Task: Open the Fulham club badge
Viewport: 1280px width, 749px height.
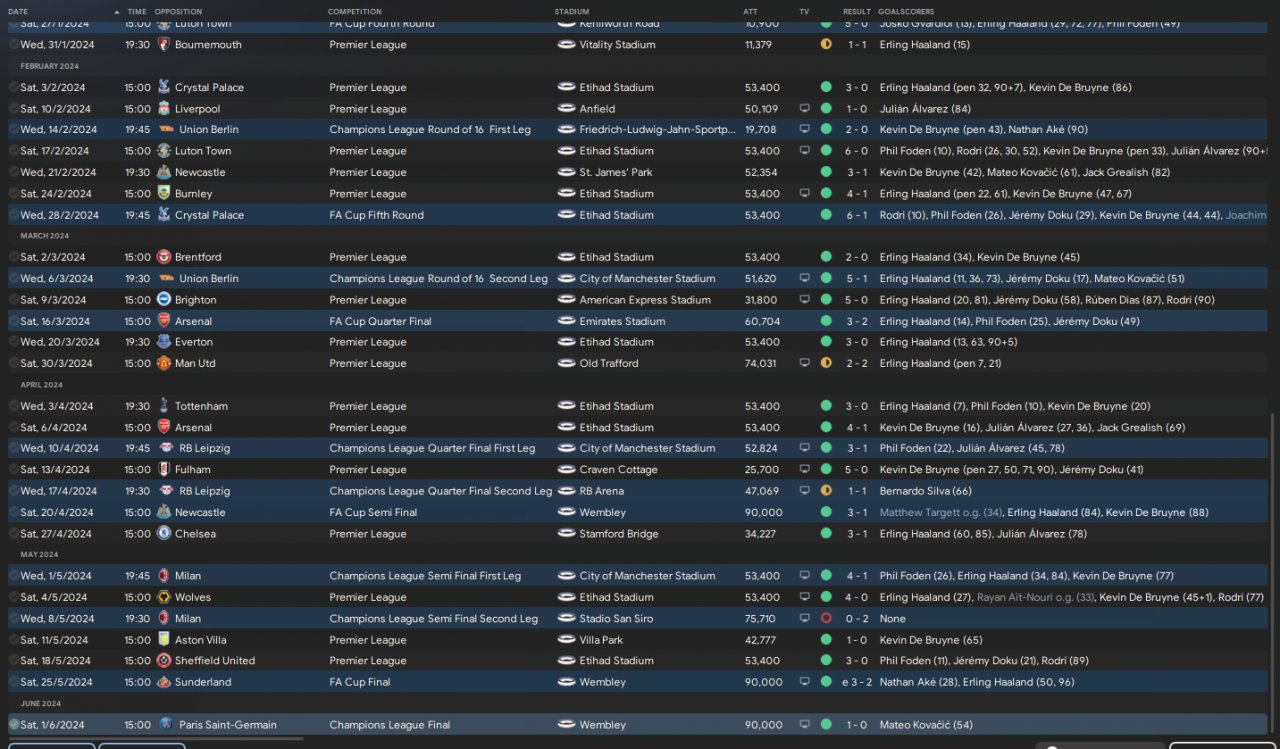Action: click(x=164, y=470)
